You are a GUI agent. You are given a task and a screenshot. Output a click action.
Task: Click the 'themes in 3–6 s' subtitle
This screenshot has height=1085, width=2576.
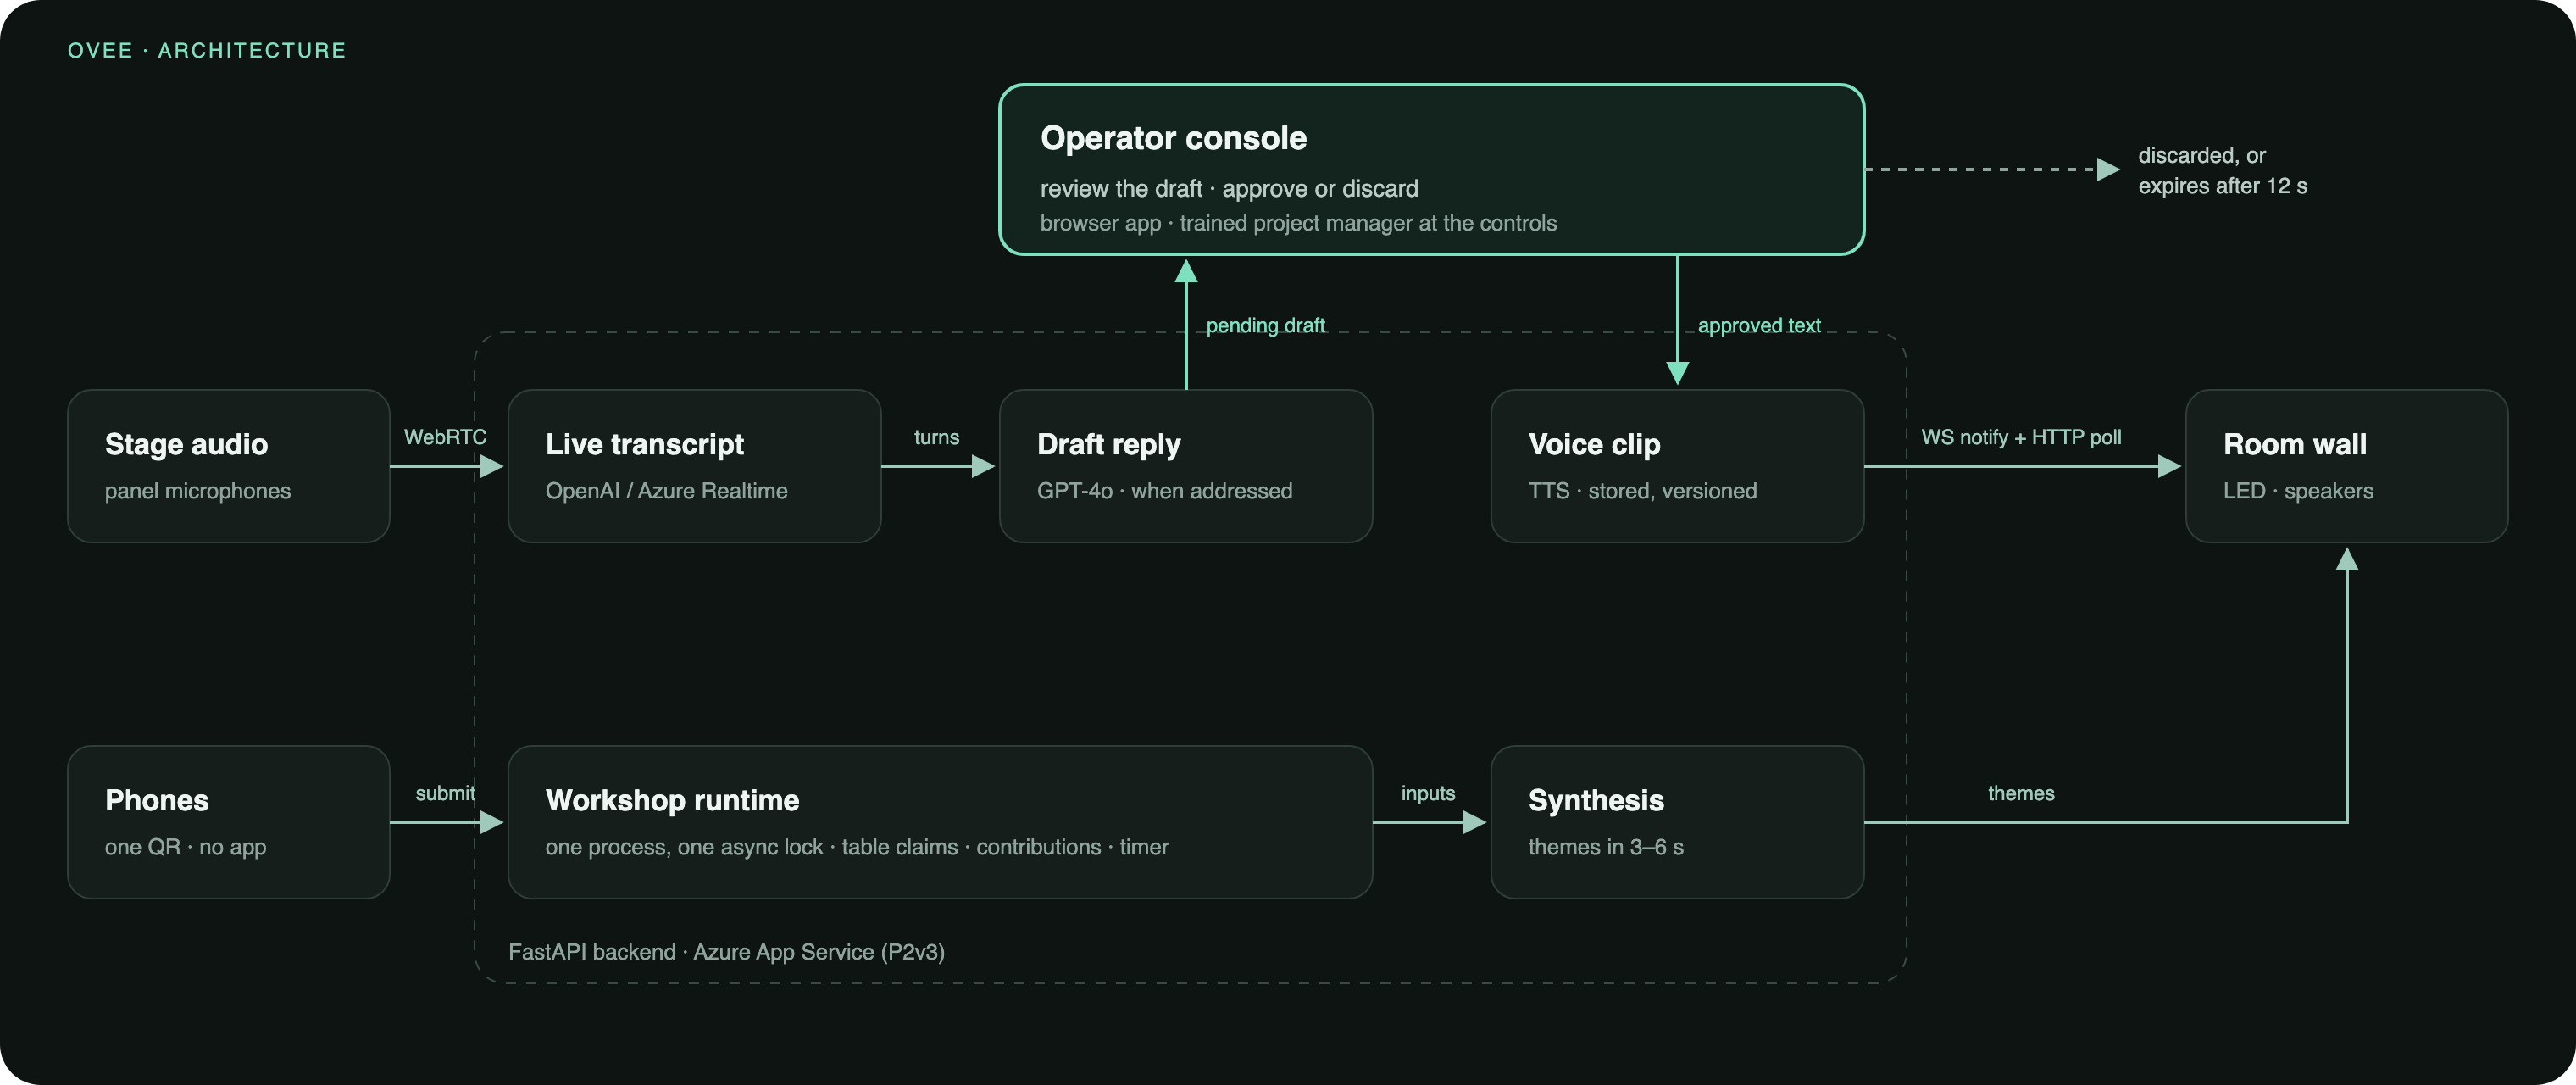(x=1605, y=847)
